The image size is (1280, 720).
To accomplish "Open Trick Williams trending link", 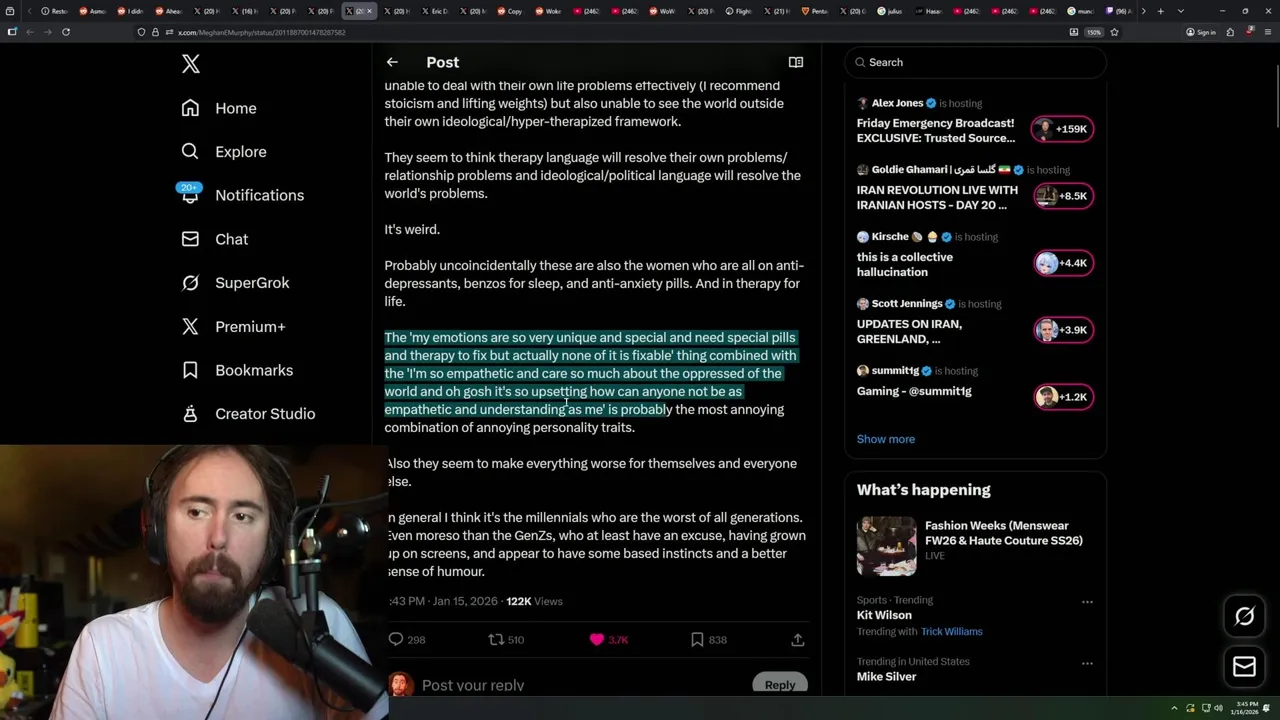I will (951, 631).
